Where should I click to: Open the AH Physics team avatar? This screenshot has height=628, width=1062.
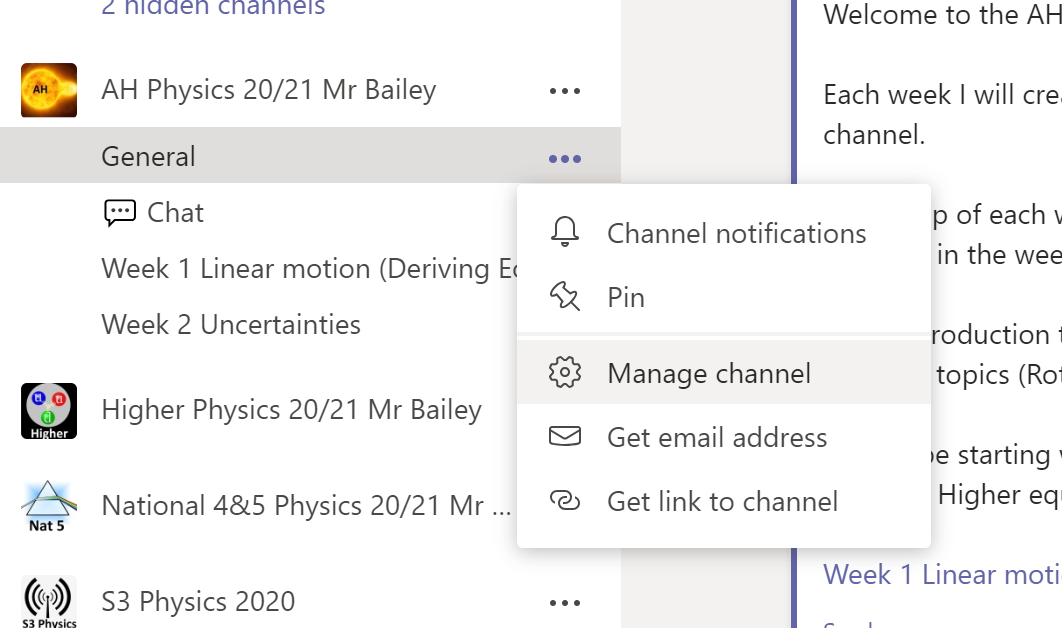tap(49, 90)
